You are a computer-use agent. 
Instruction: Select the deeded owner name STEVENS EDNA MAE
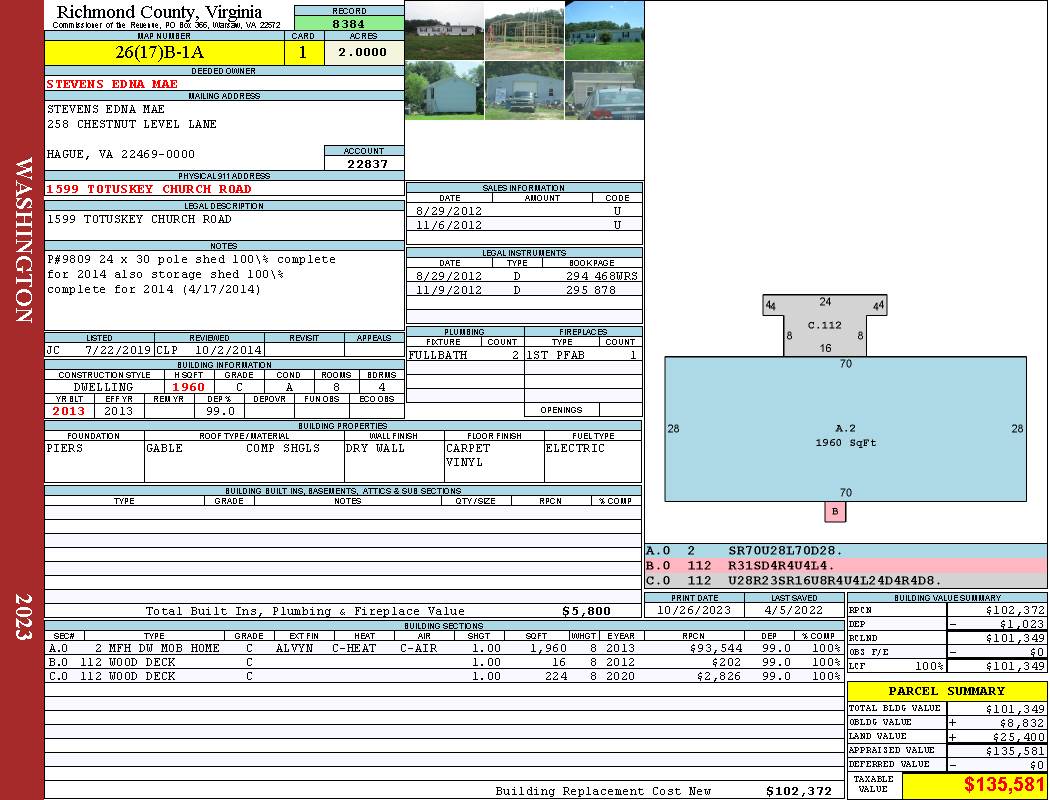pos(112,84)
